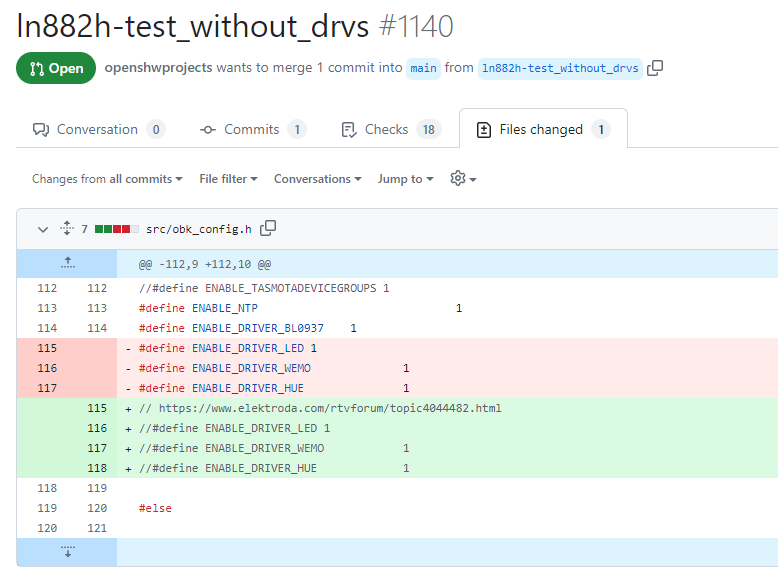Click the openshwprojects author link

pos(158,68)
